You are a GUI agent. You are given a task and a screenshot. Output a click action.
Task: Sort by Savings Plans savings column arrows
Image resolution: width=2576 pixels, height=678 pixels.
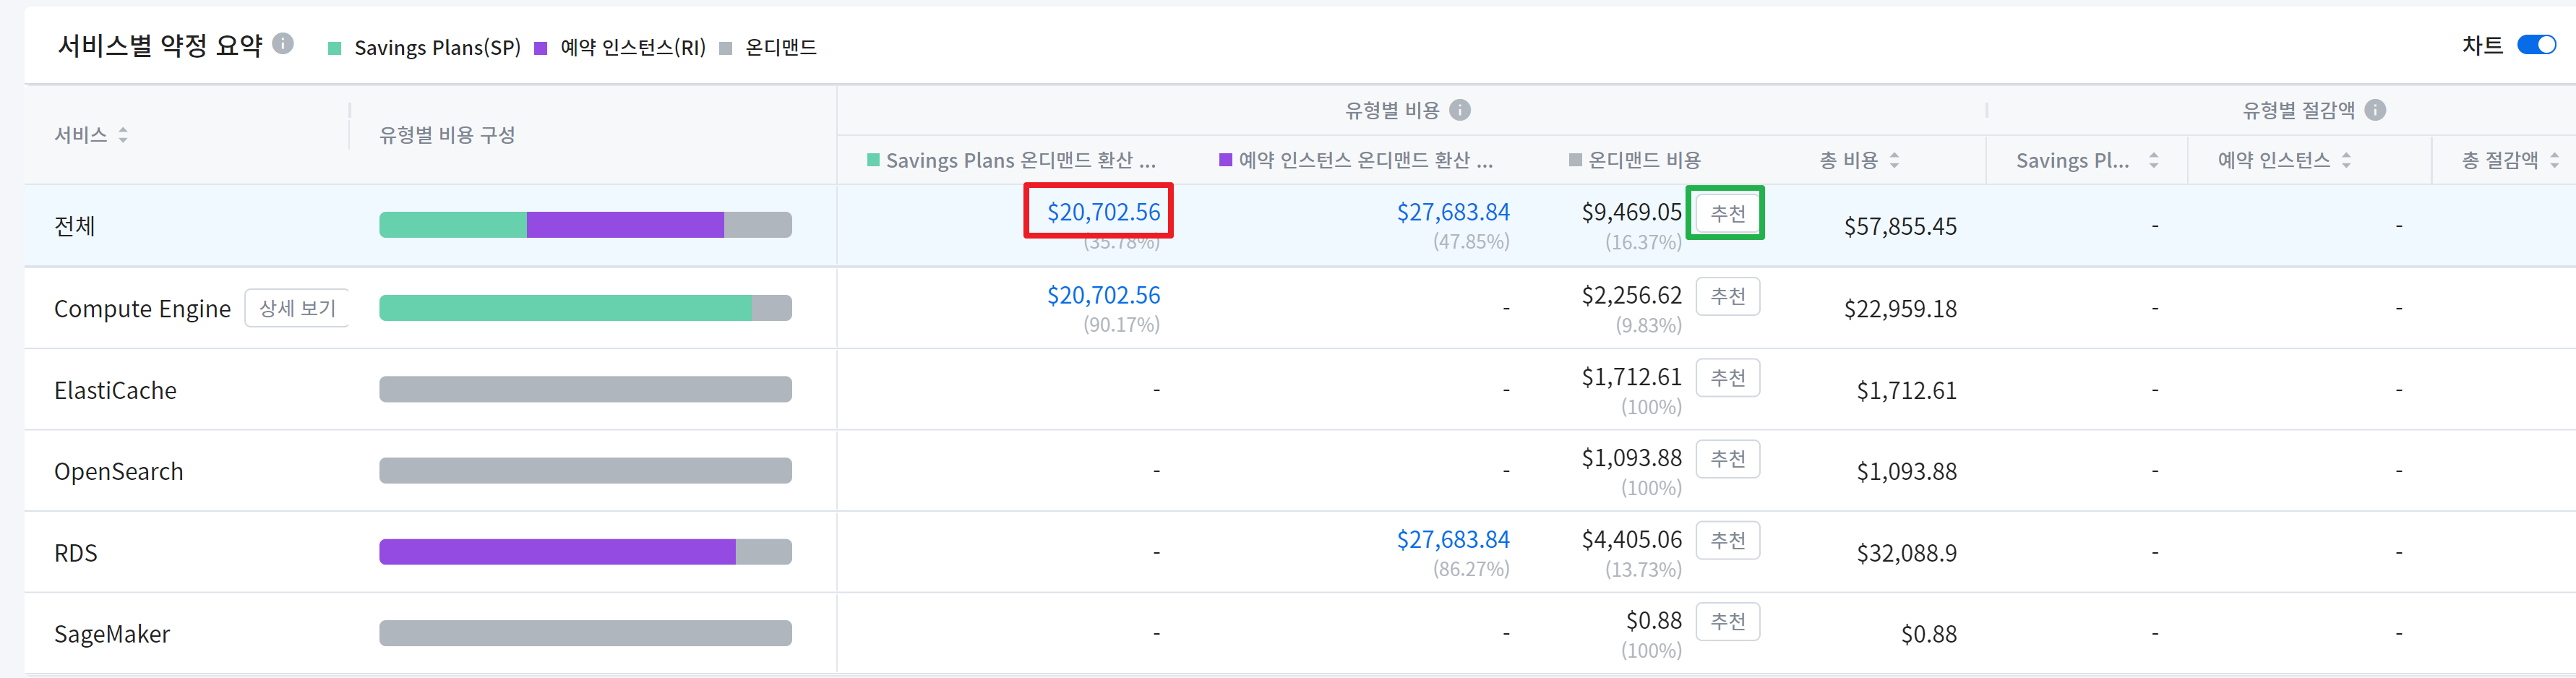pyautogui.click(x=2153, y=160)
